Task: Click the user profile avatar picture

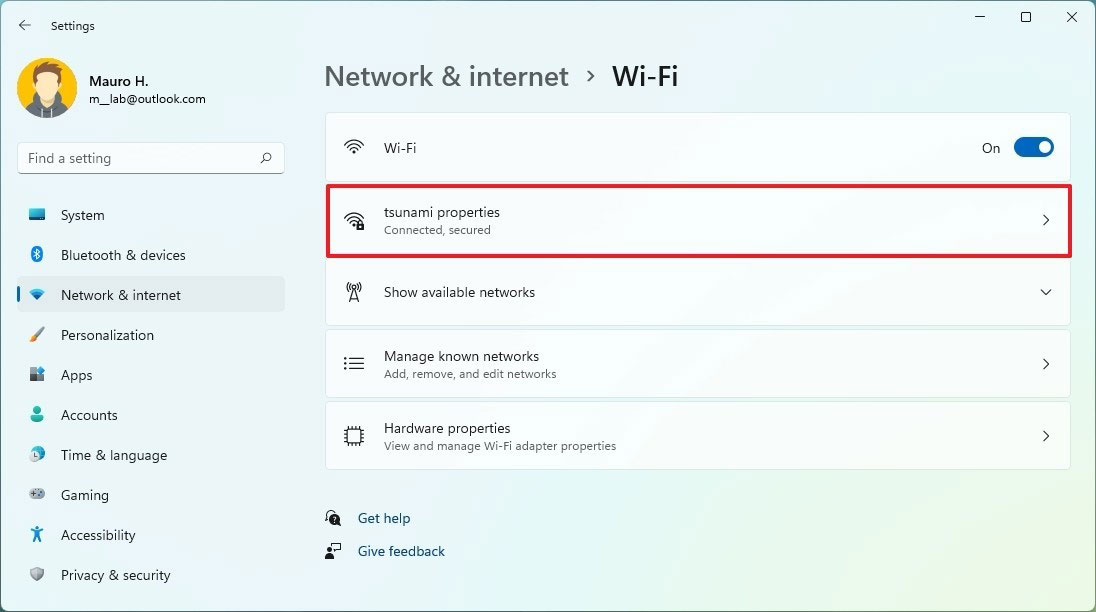Action: [47, 88]
